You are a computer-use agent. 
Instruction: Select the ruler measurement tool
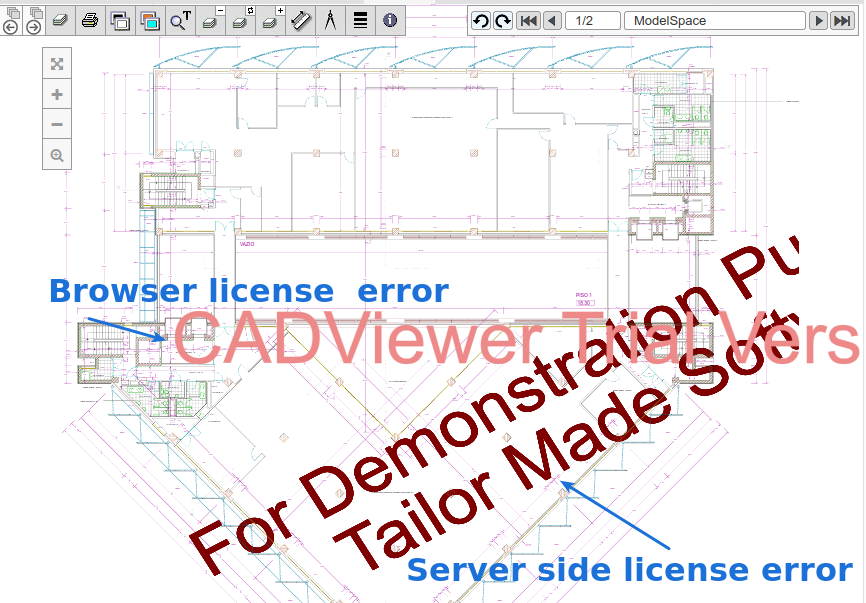pyautogui.click(x=300, y=20)
